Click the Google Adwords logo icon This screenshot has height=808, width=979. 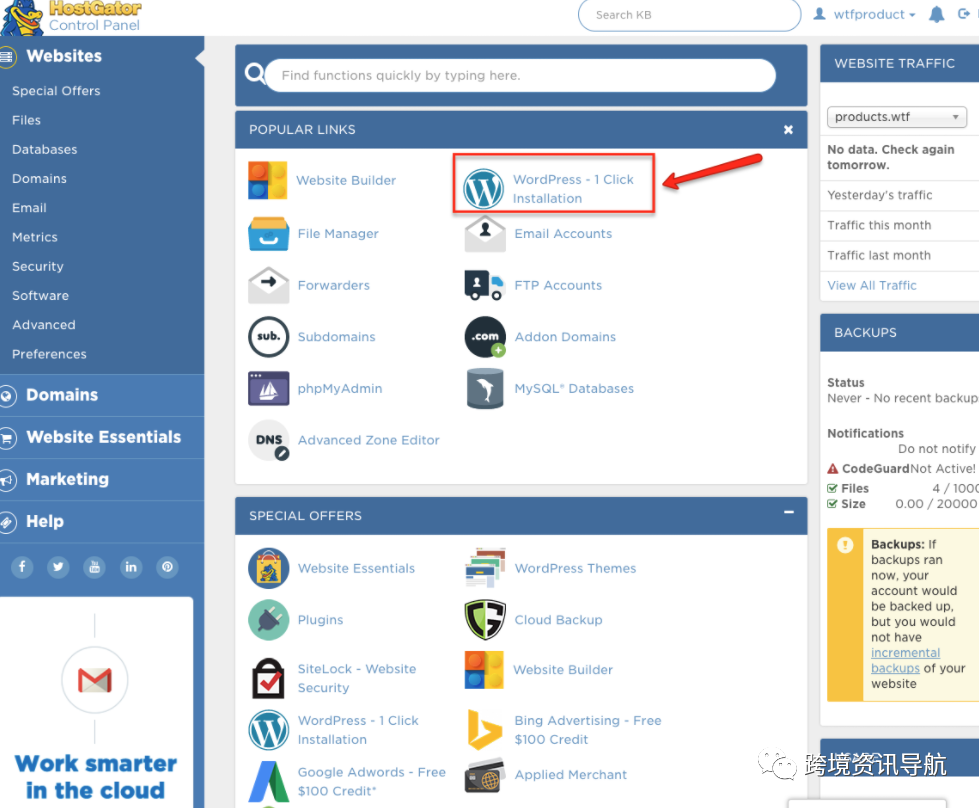(x=268, y=781)
